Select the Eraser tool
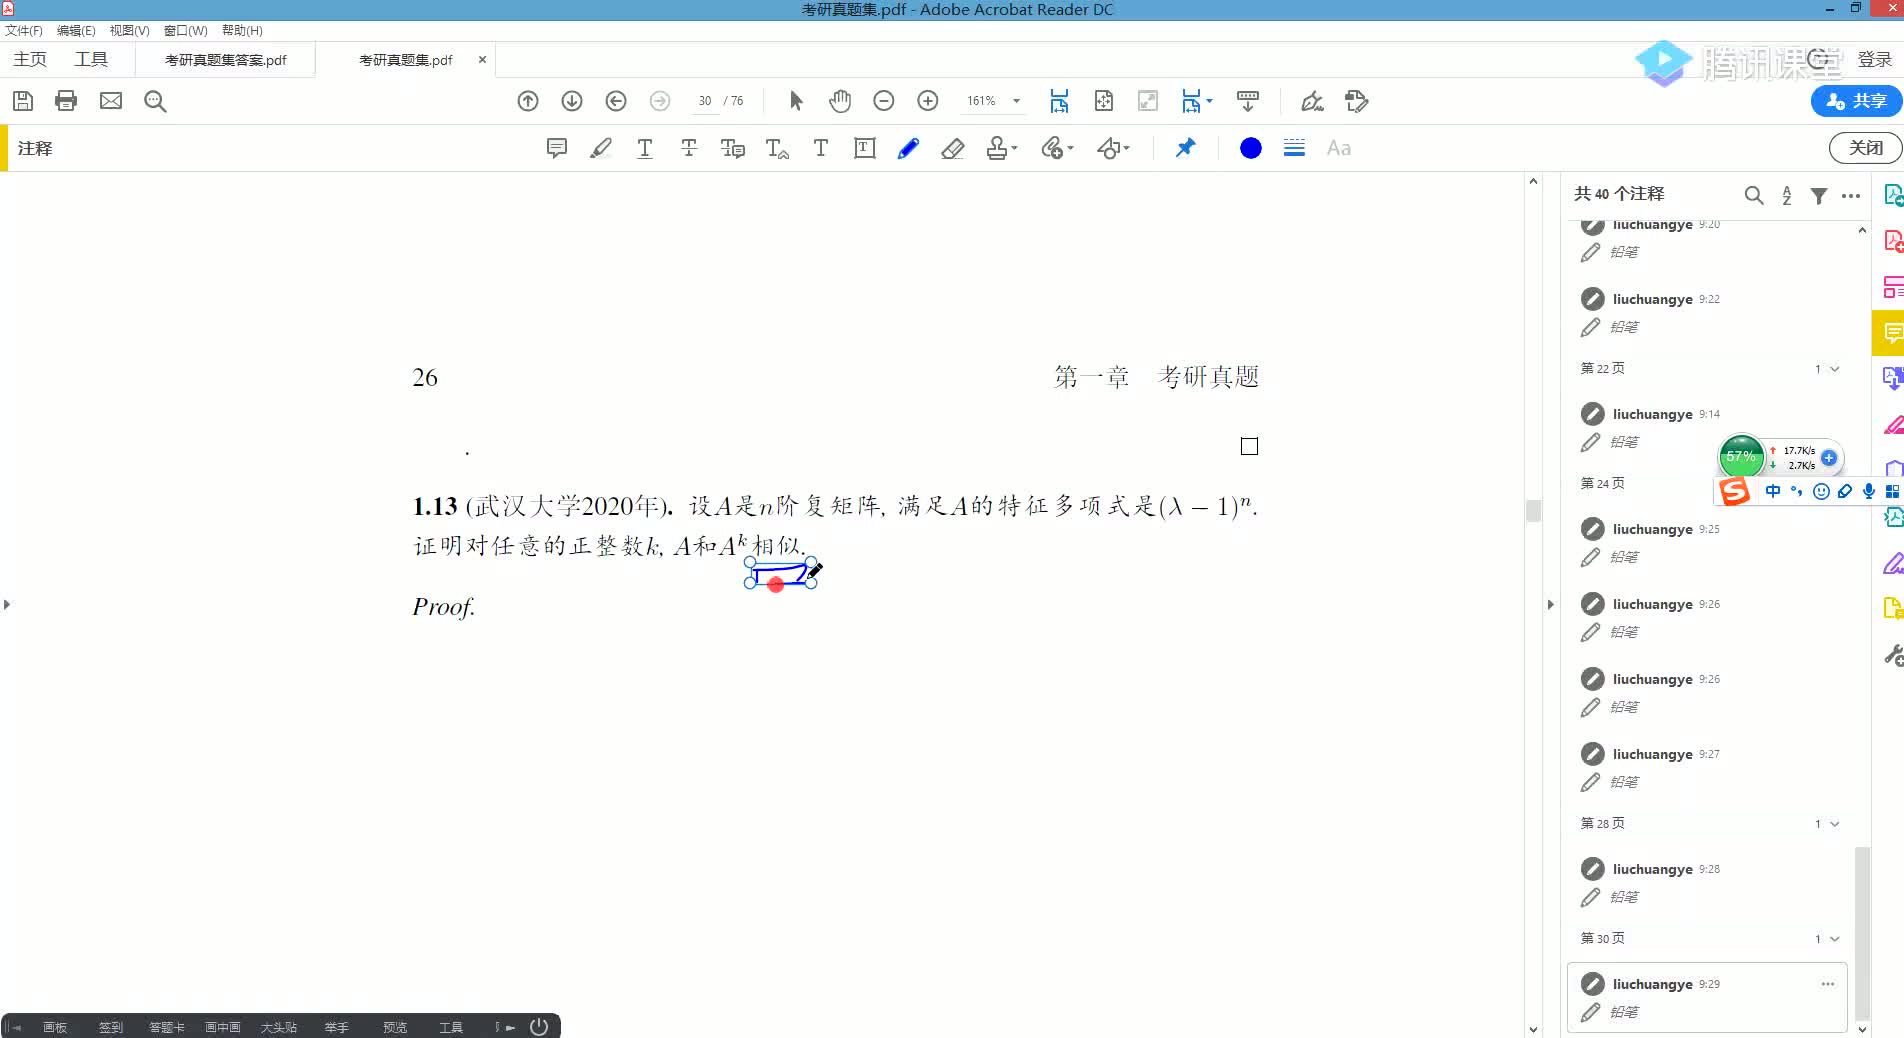This screenshot has width=1904, height=1038. [x=953, y=148]
